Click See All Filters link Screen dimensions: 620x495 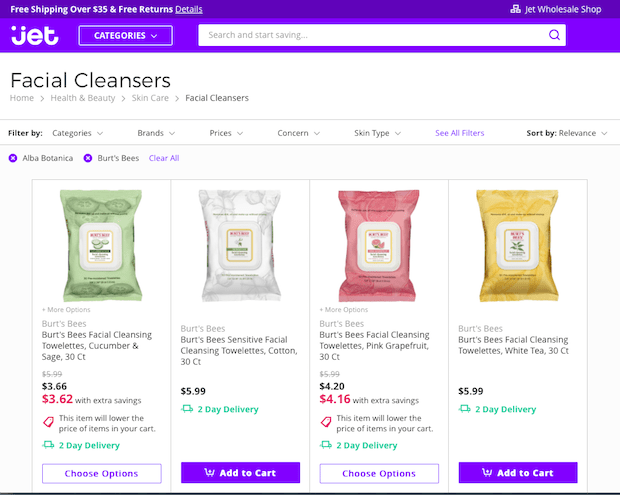coord(459,133)
